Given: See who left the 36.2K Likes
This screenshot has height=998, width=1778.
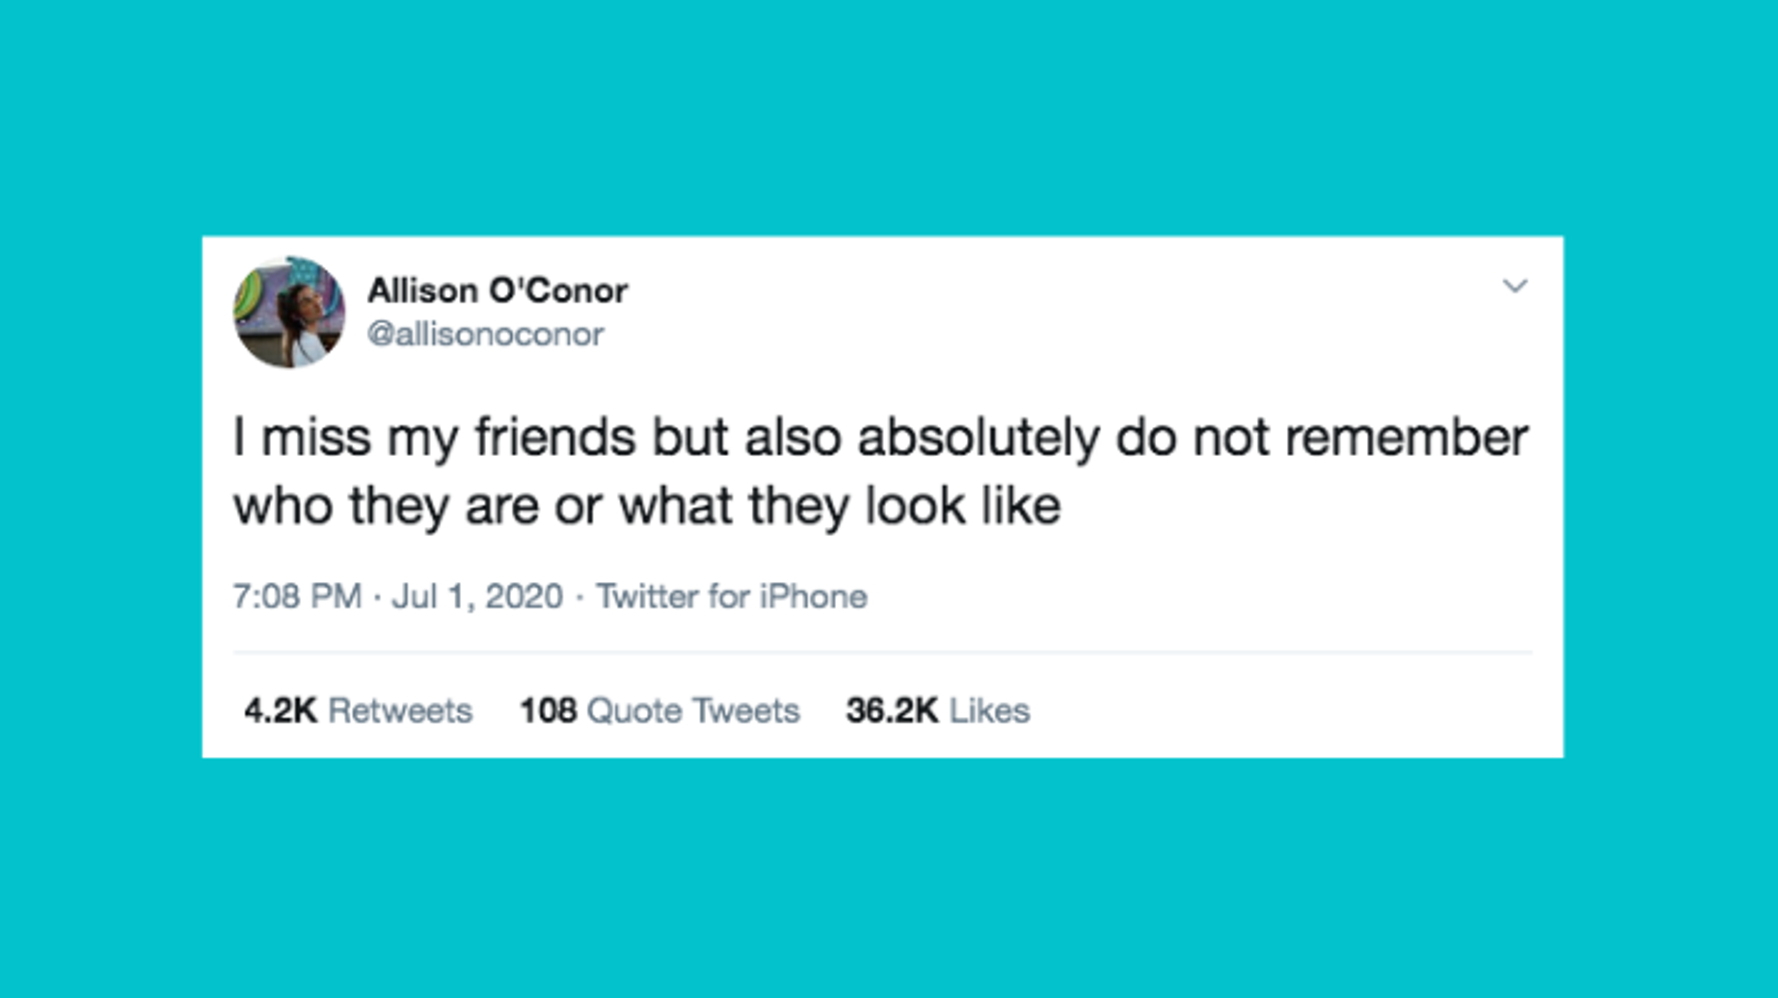Looking at the screenshot, I should click(938, 710).
